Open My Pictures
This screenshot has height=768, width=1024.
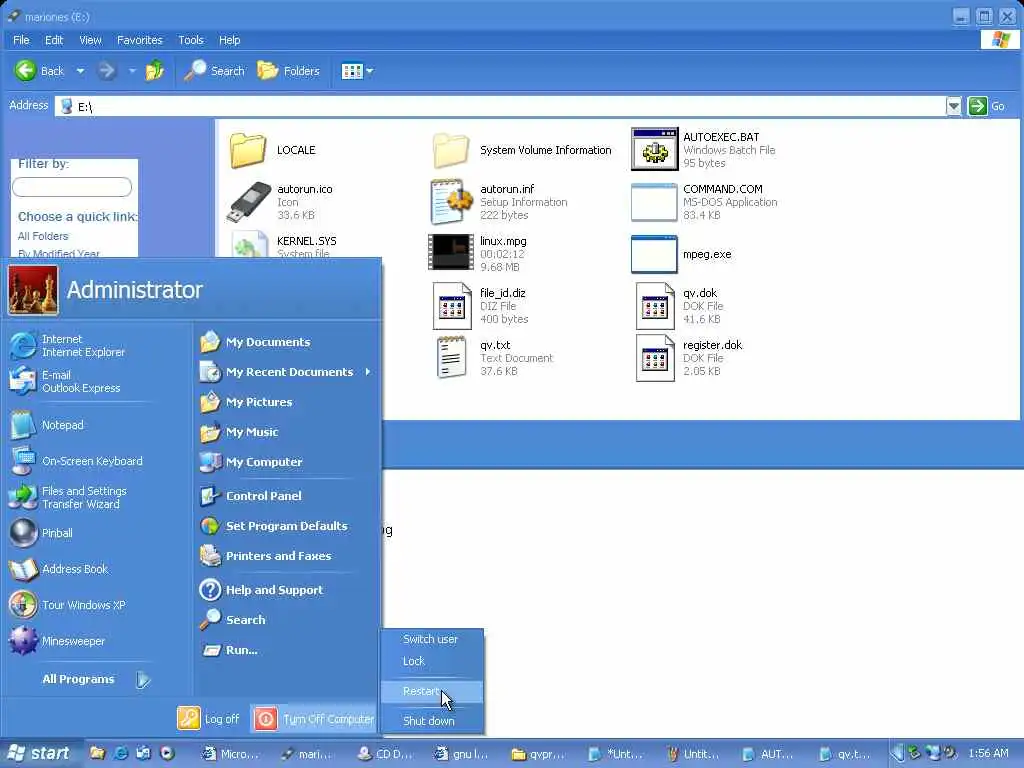click(x=246, y=402)
